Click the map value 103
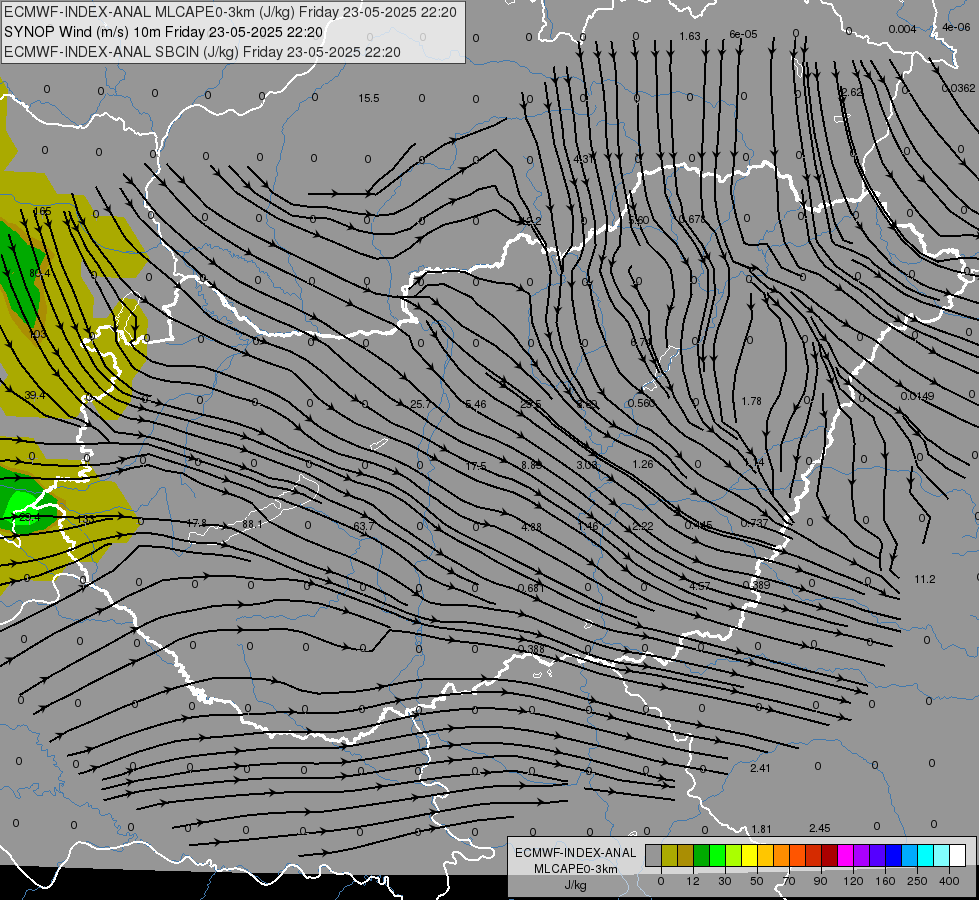Viewport: 979px width, 900px height. tap(37, 334)
